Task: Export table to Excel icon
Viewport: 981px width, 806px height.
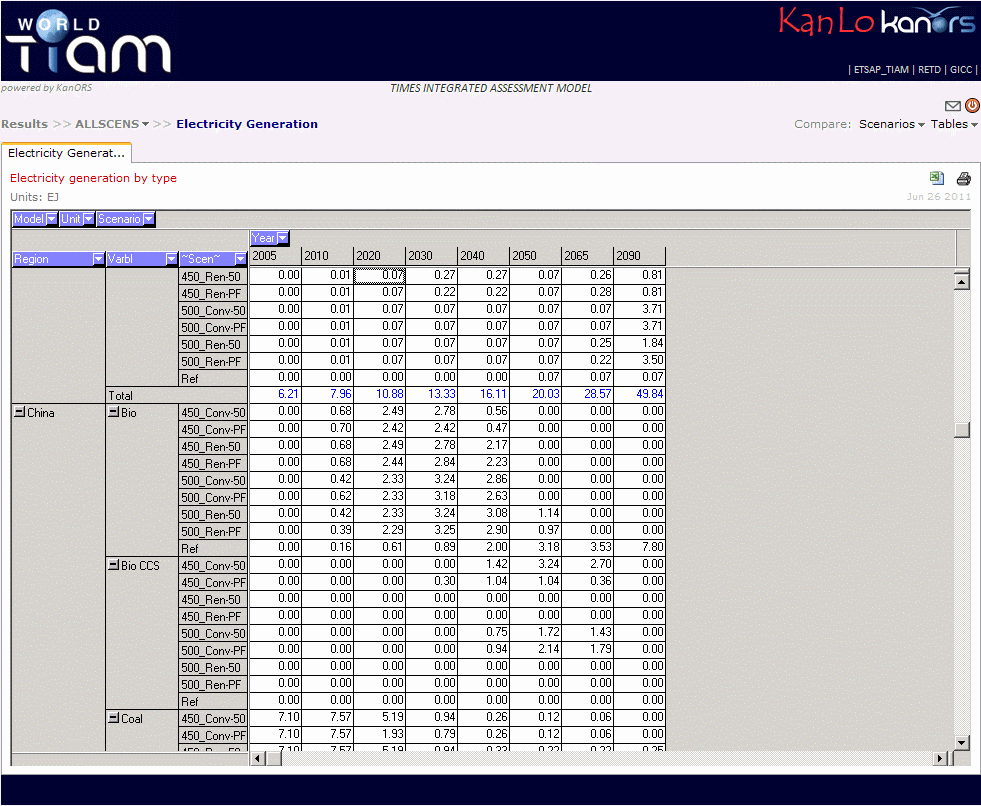Action: pyautogui.click(x=937, y=178)
